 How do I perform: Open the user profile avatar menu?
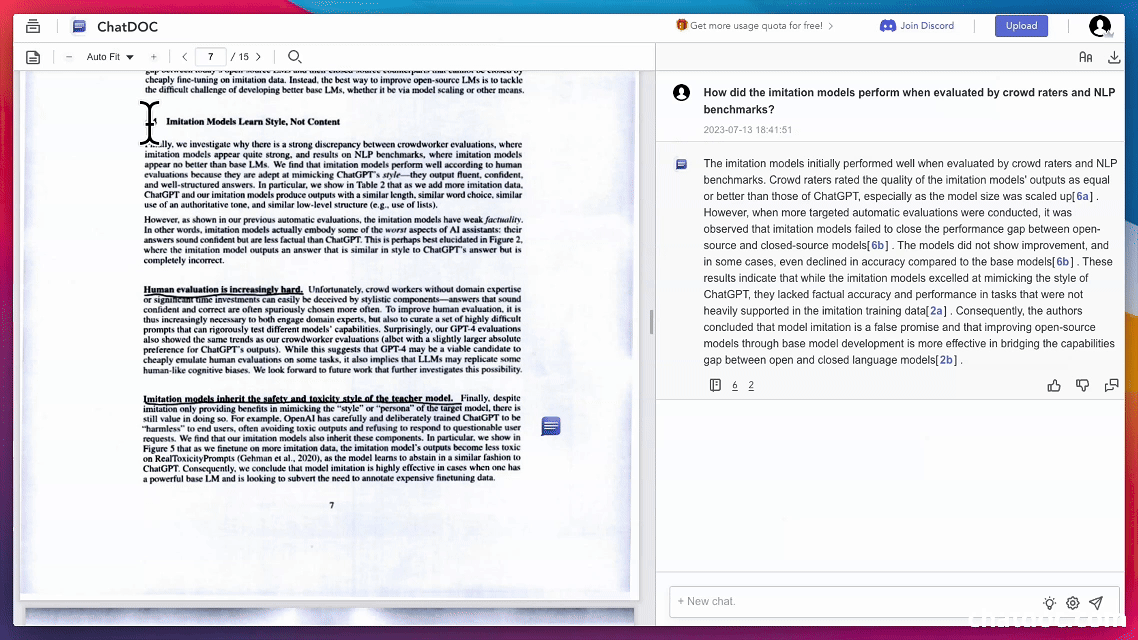(x=1100, y=26)
